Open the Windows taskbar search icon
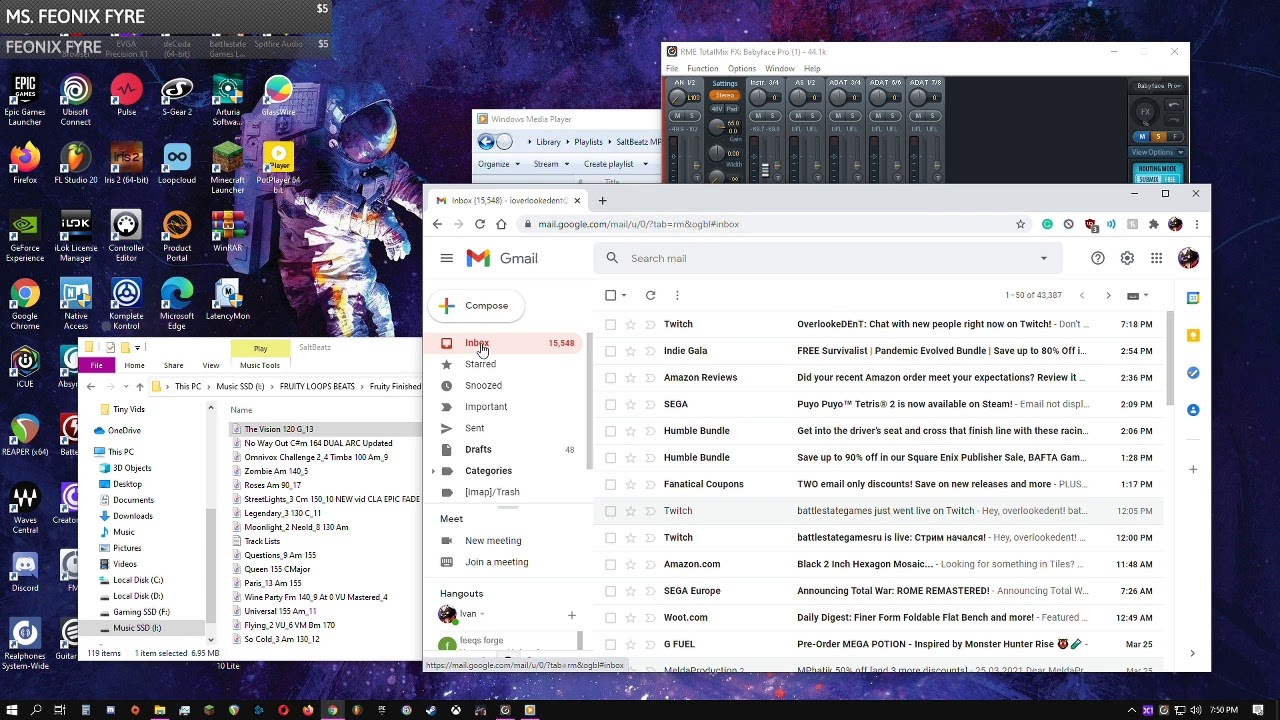The height and width of the screenshot is (720, 1280). tap(36, 710)
